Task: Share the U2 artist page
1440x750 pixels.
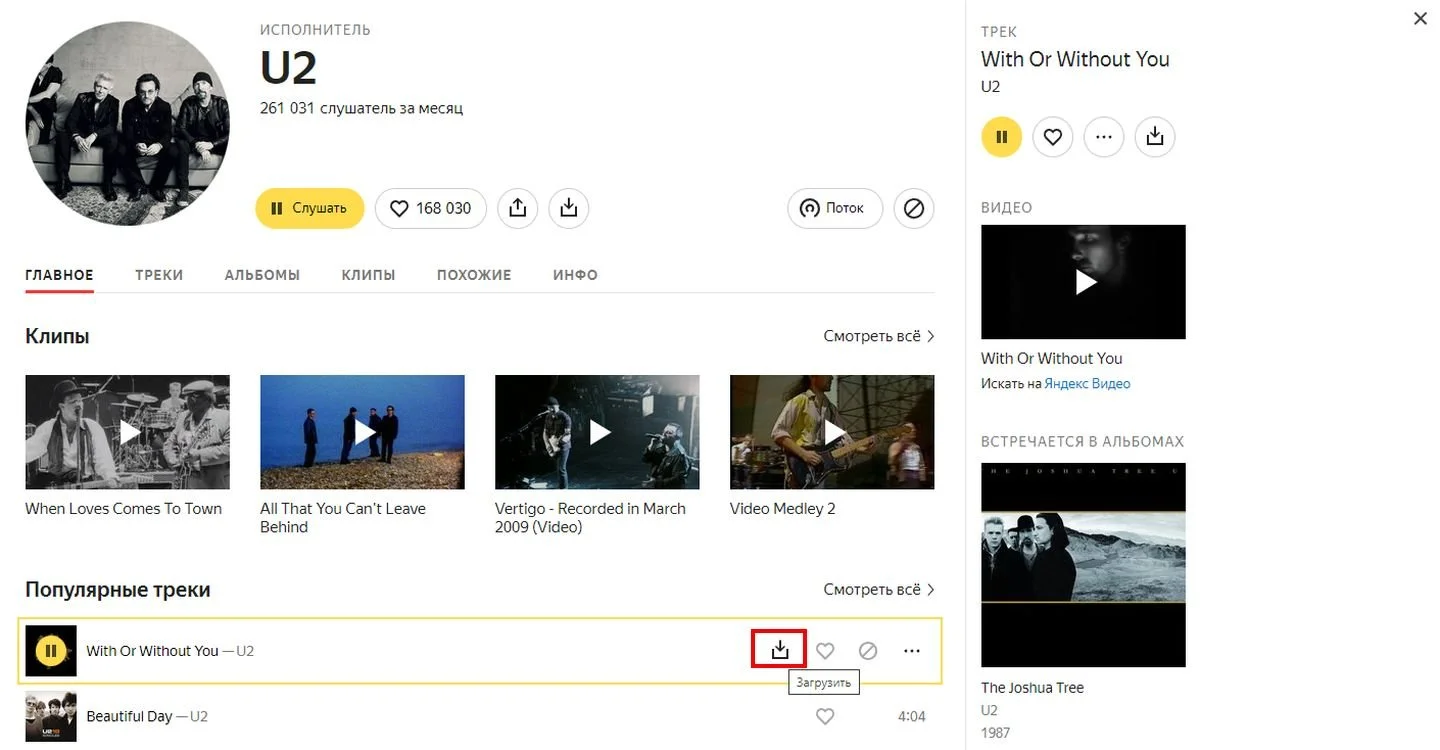Action: (x=518, y=208)
